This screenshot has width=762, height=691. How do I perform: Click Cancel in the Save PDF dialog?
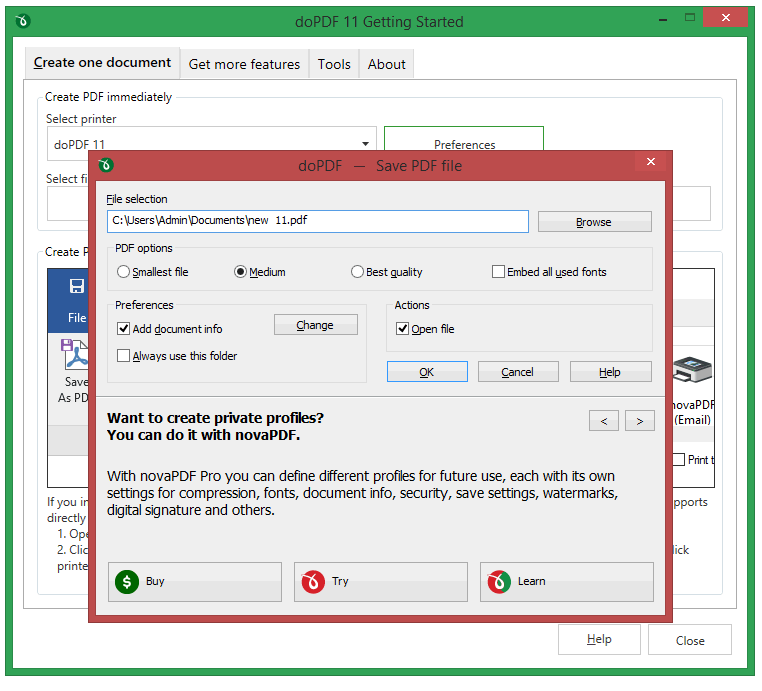pos(518,372)
